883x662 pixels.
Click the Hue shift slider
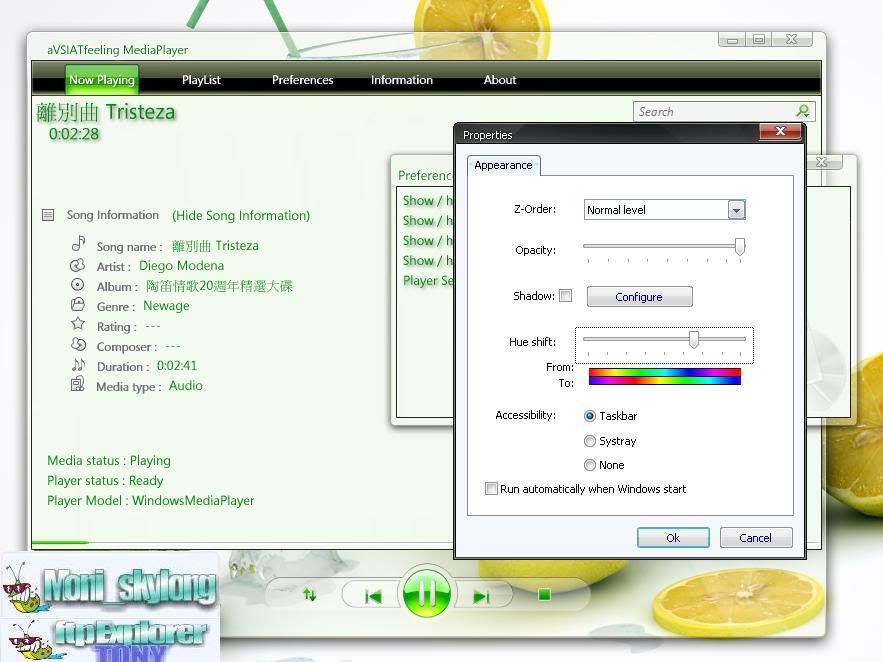point(693,341)
